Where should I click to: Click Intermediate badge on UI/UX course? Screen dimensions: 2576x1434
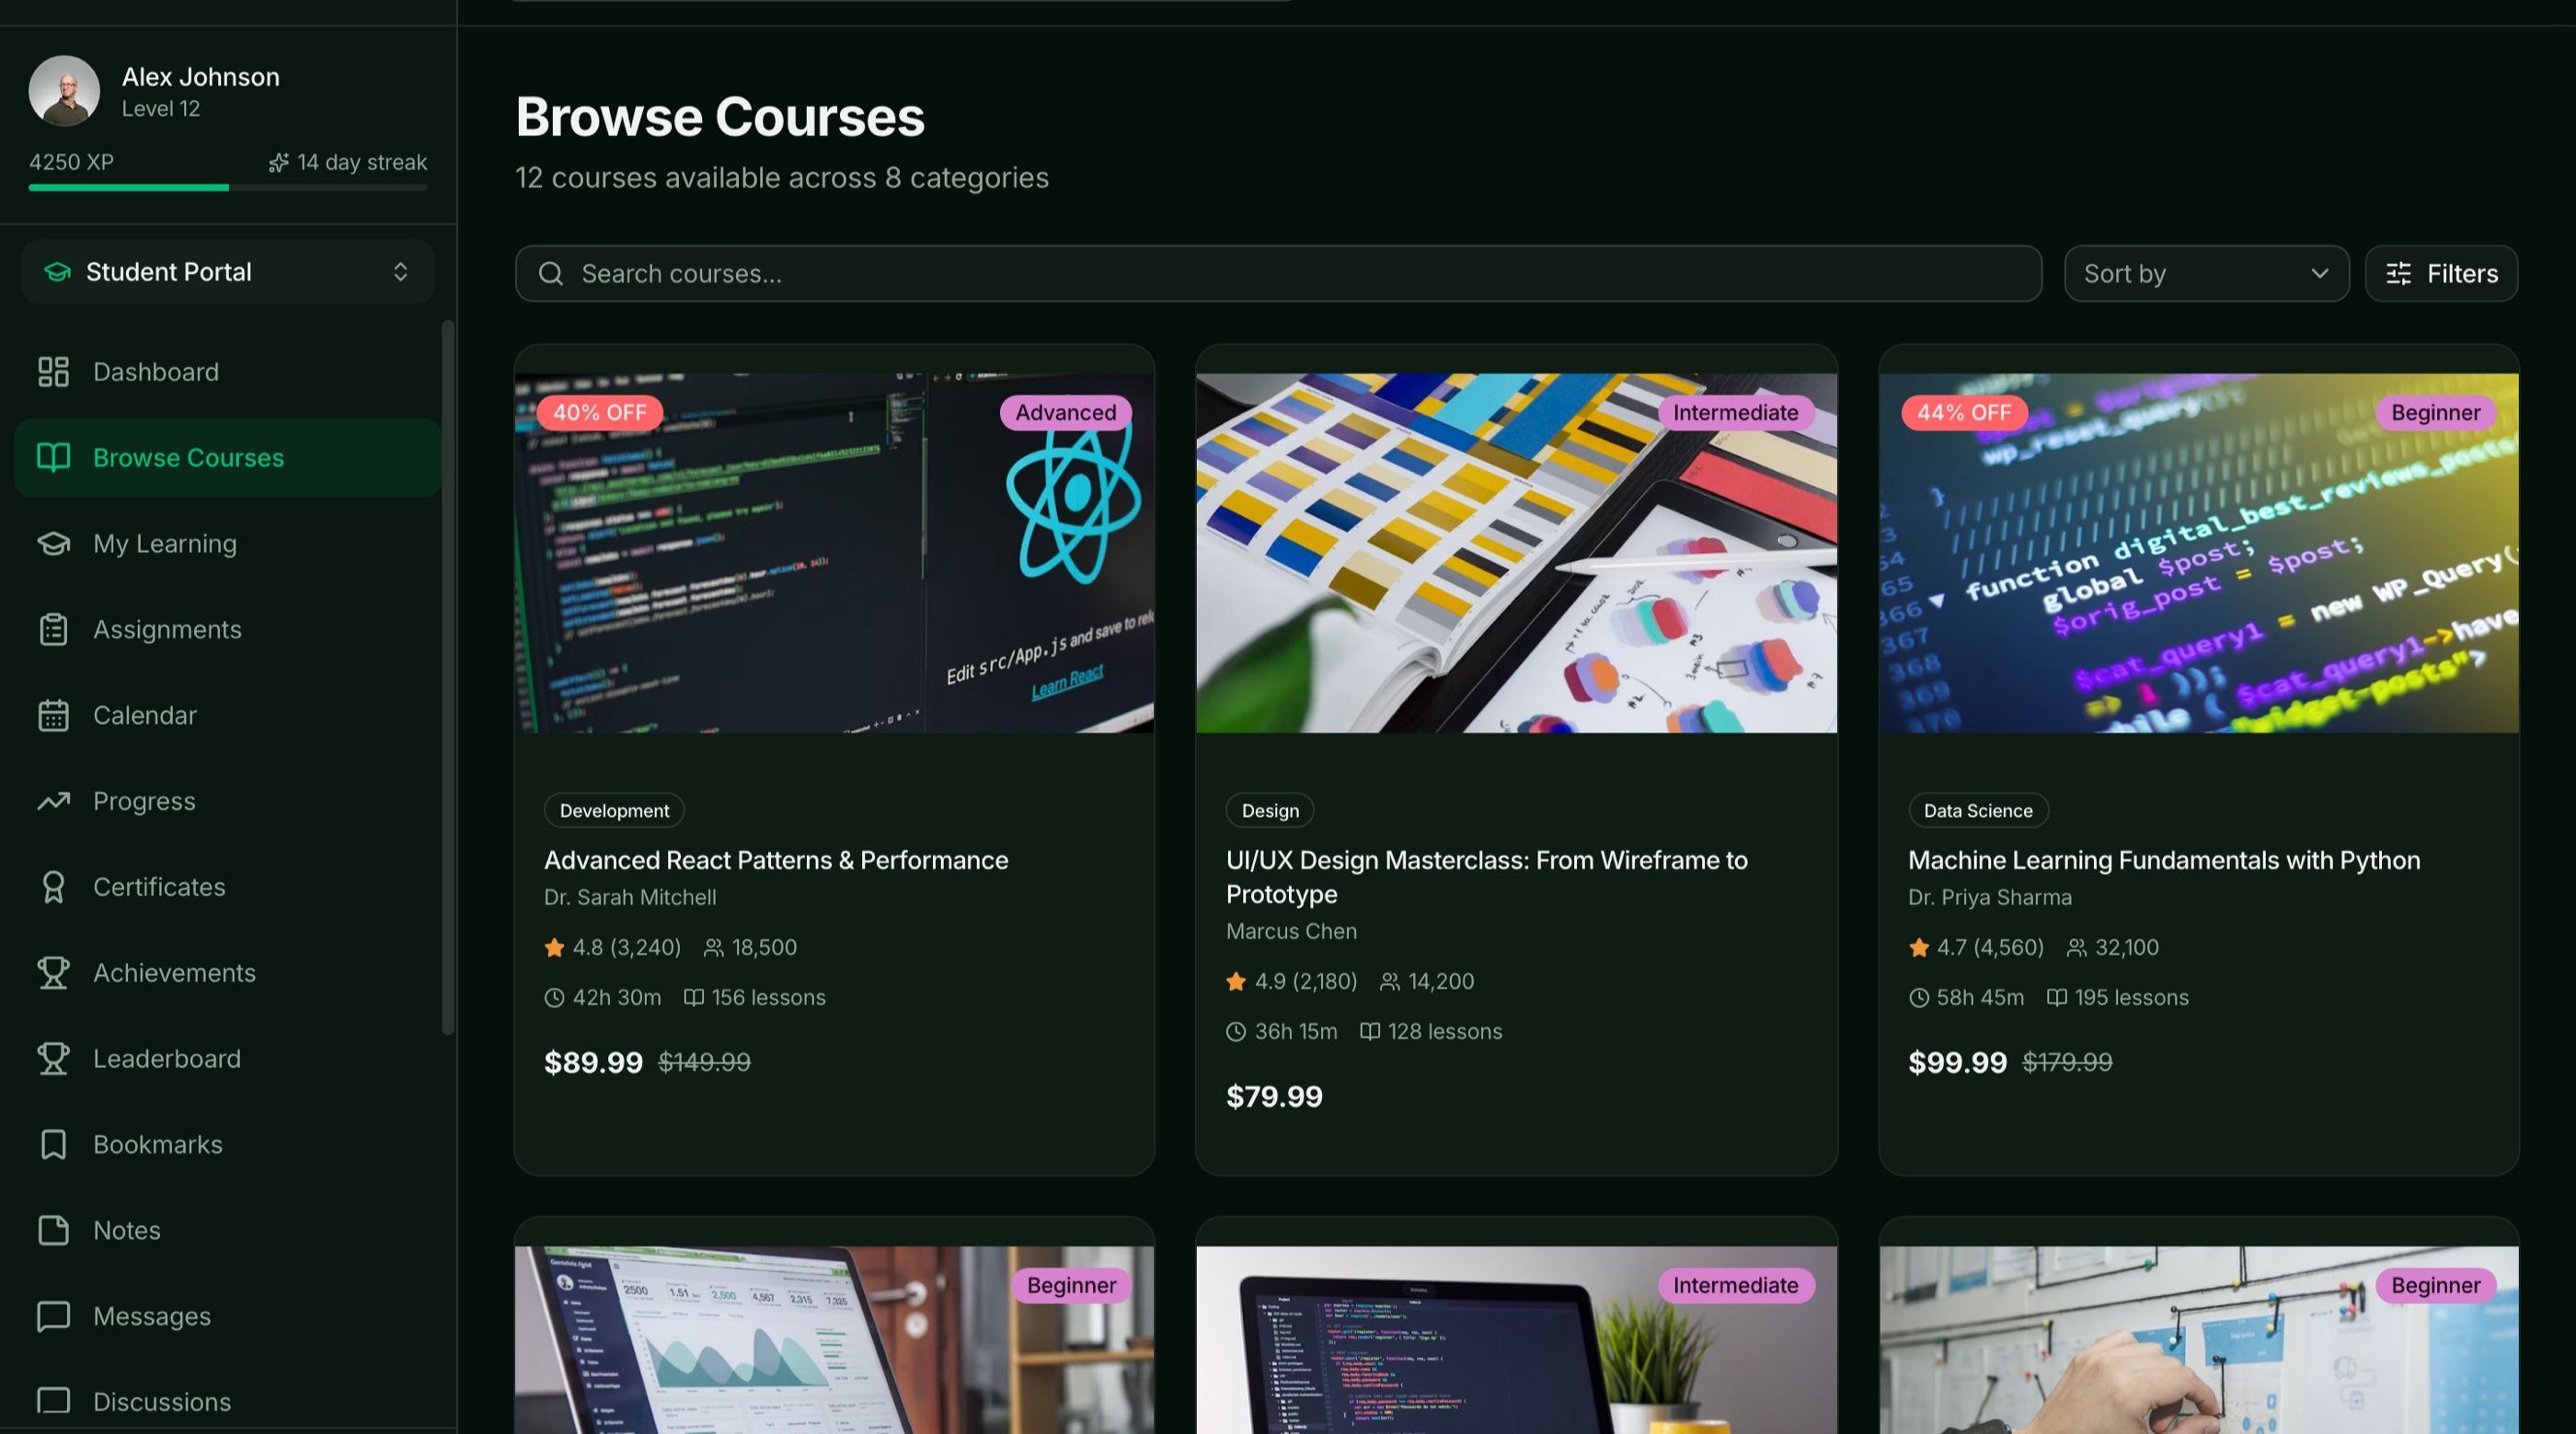point(1736,413)
